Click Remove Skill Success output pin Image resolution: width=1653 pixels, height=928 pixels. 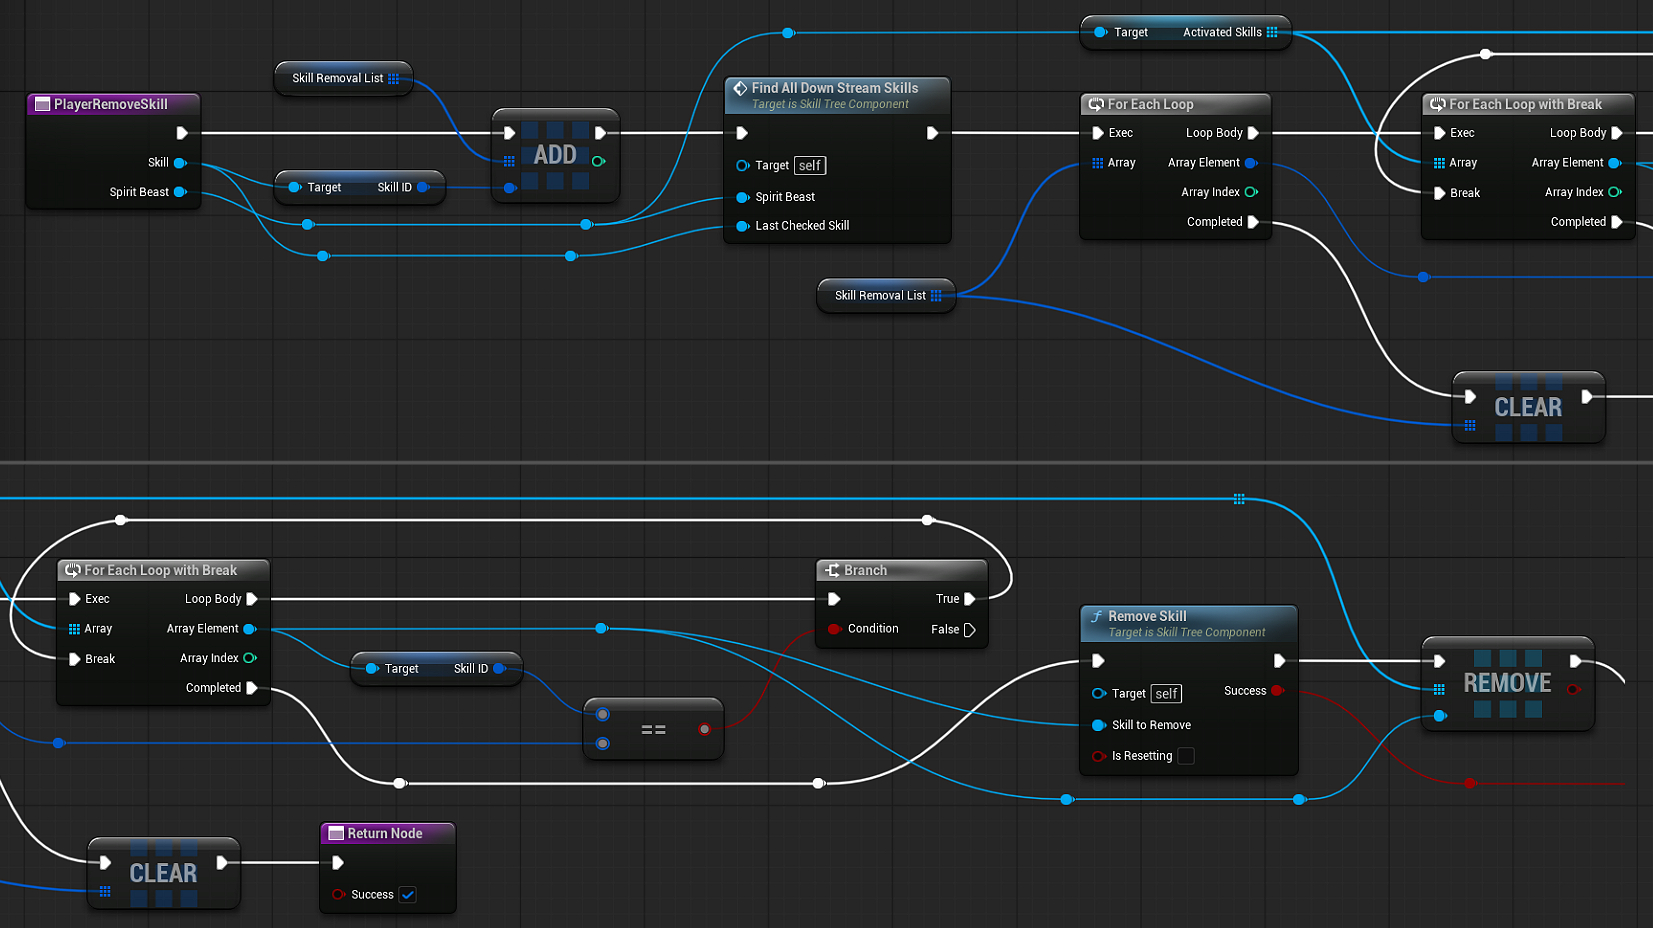[1277, 691]
